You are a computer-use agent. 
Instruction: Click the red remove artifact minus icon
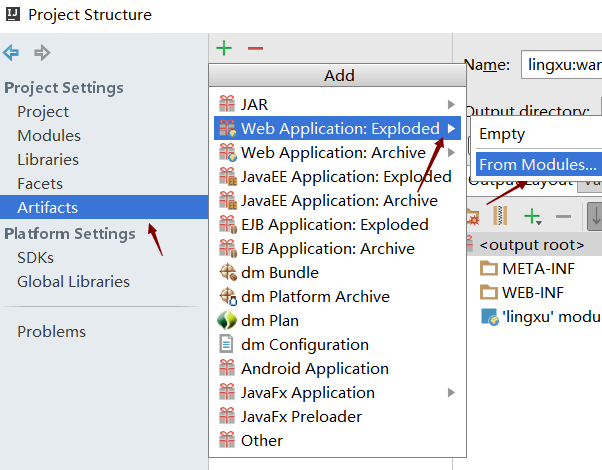255,48
